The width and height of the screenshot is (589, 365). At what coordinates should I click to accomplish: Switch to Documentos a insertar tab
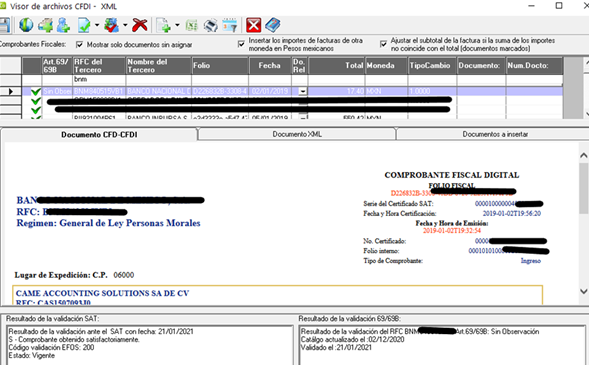(x=495, y=134)
